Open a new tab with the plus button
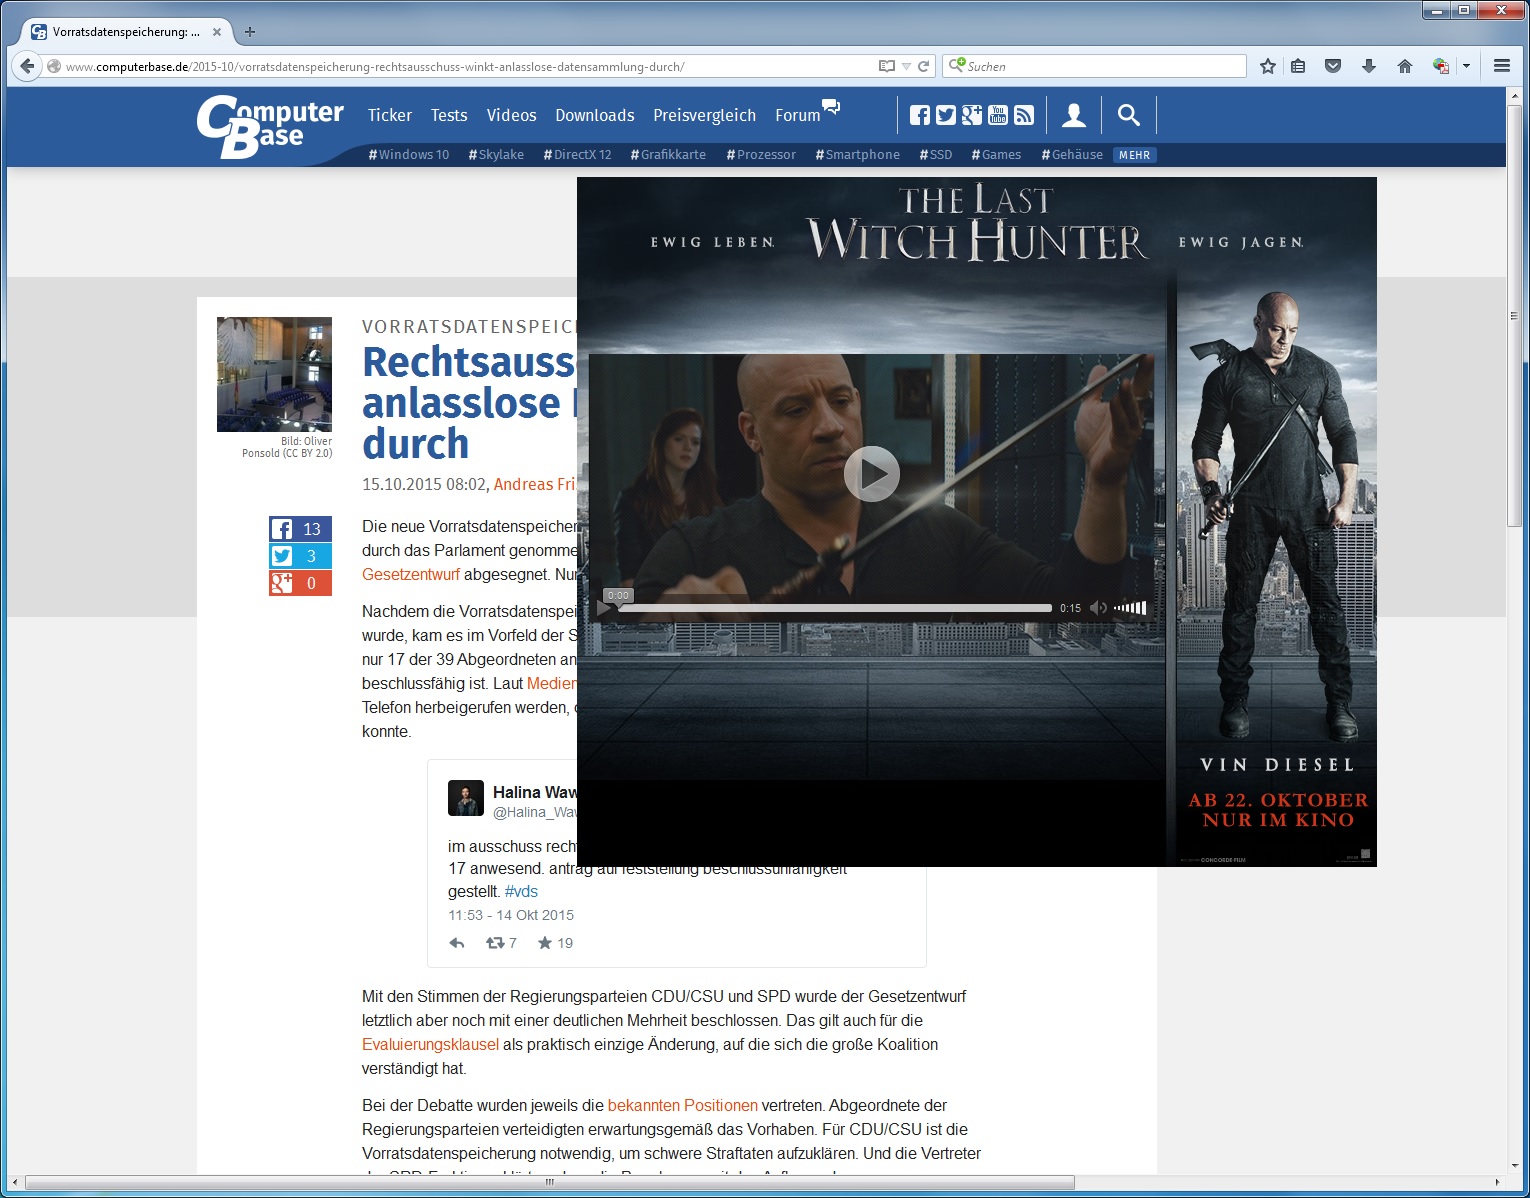Screen dimensions: 1530x1198 (x=250, y=32)
